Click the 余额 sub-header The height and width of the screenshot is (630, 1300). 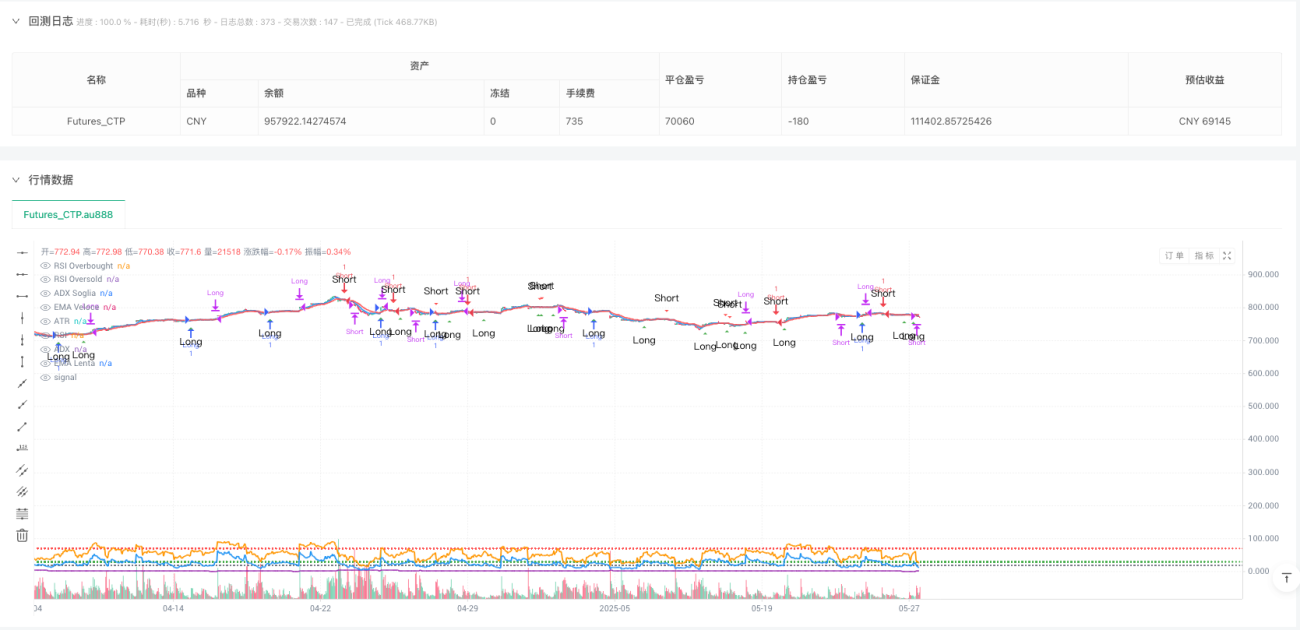click(x=370, y=93)
